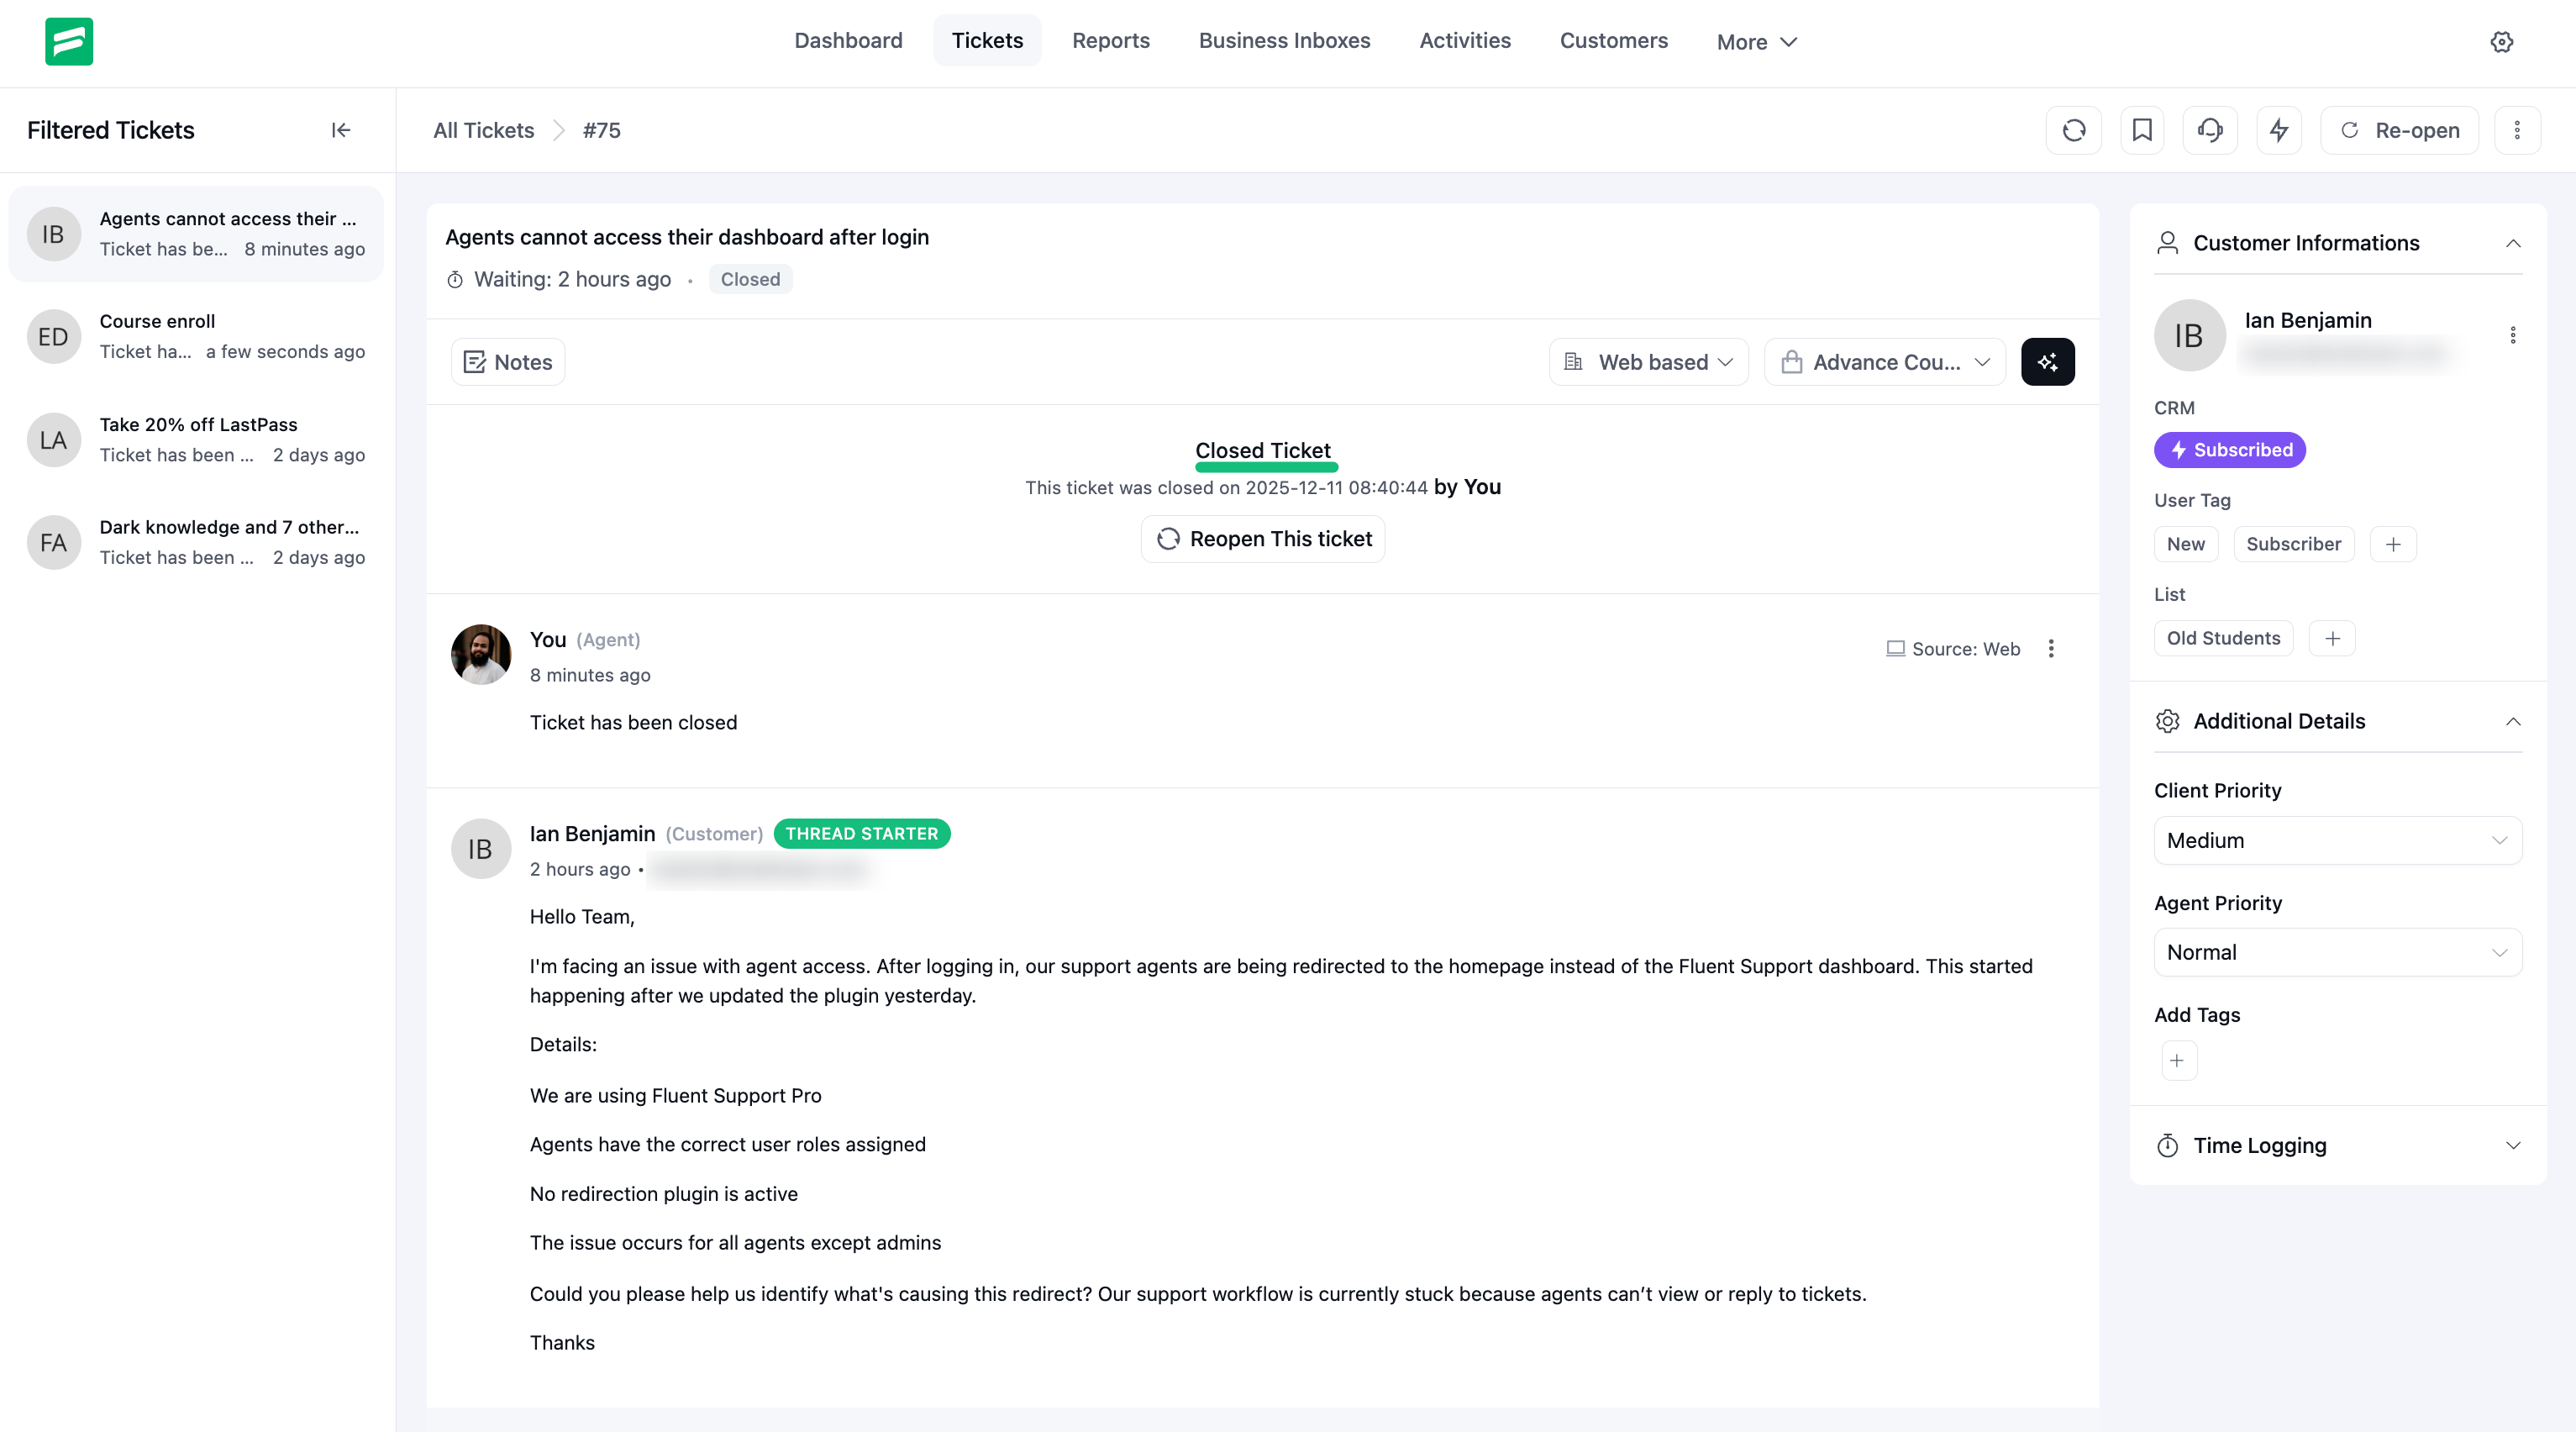2576x1432 pixels.
Task: Click Reopen This ticket button
Action: click(1262, 539)
